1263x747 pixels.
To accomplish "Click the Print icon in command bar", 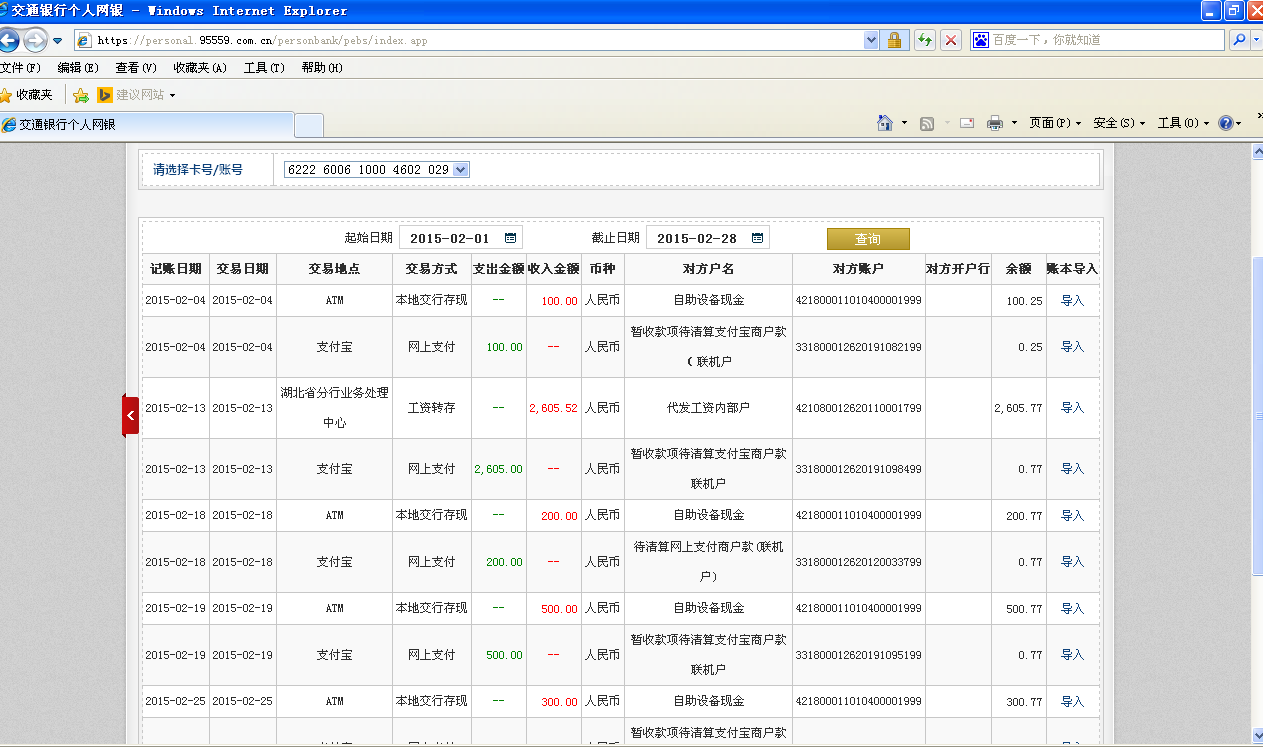I will pyautogui.click(x=995, y=123).
